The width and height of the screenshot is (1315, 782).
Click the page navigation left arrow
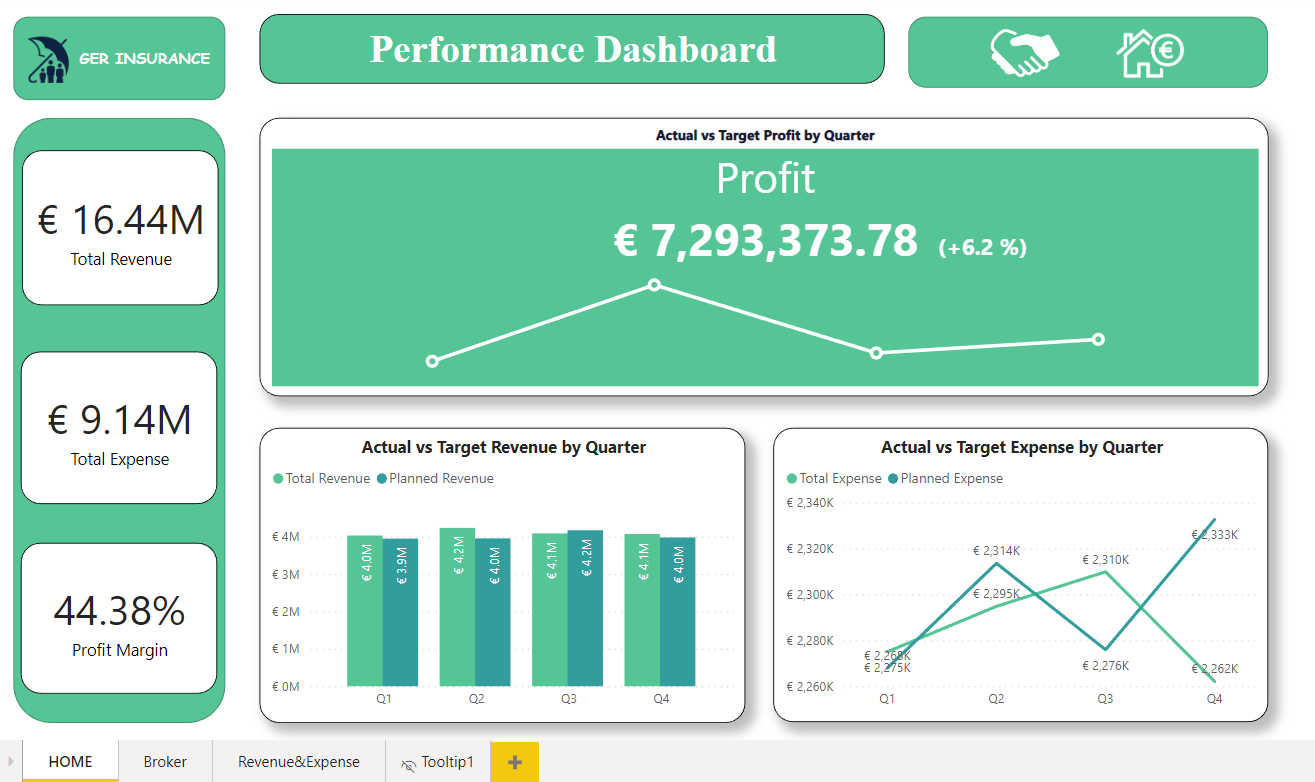tap(11, 762)
